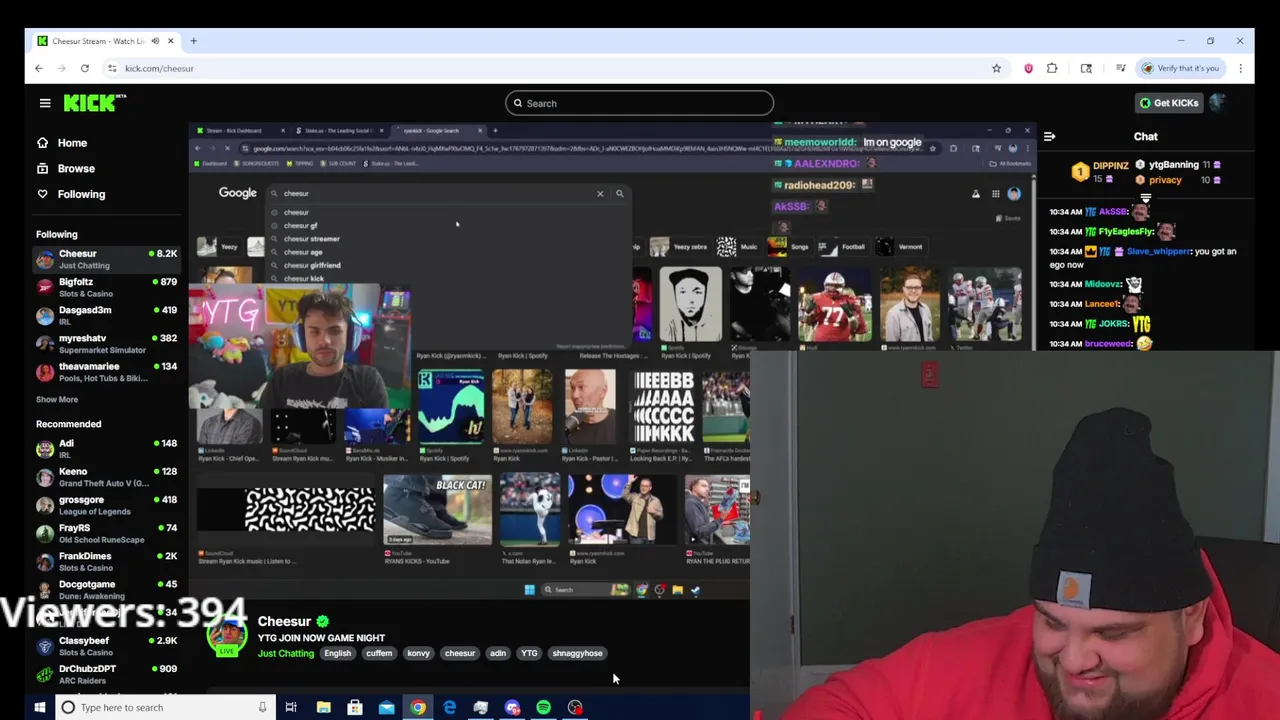Open the Bigfoltz channel in sidebar

[x=106, y=288]
